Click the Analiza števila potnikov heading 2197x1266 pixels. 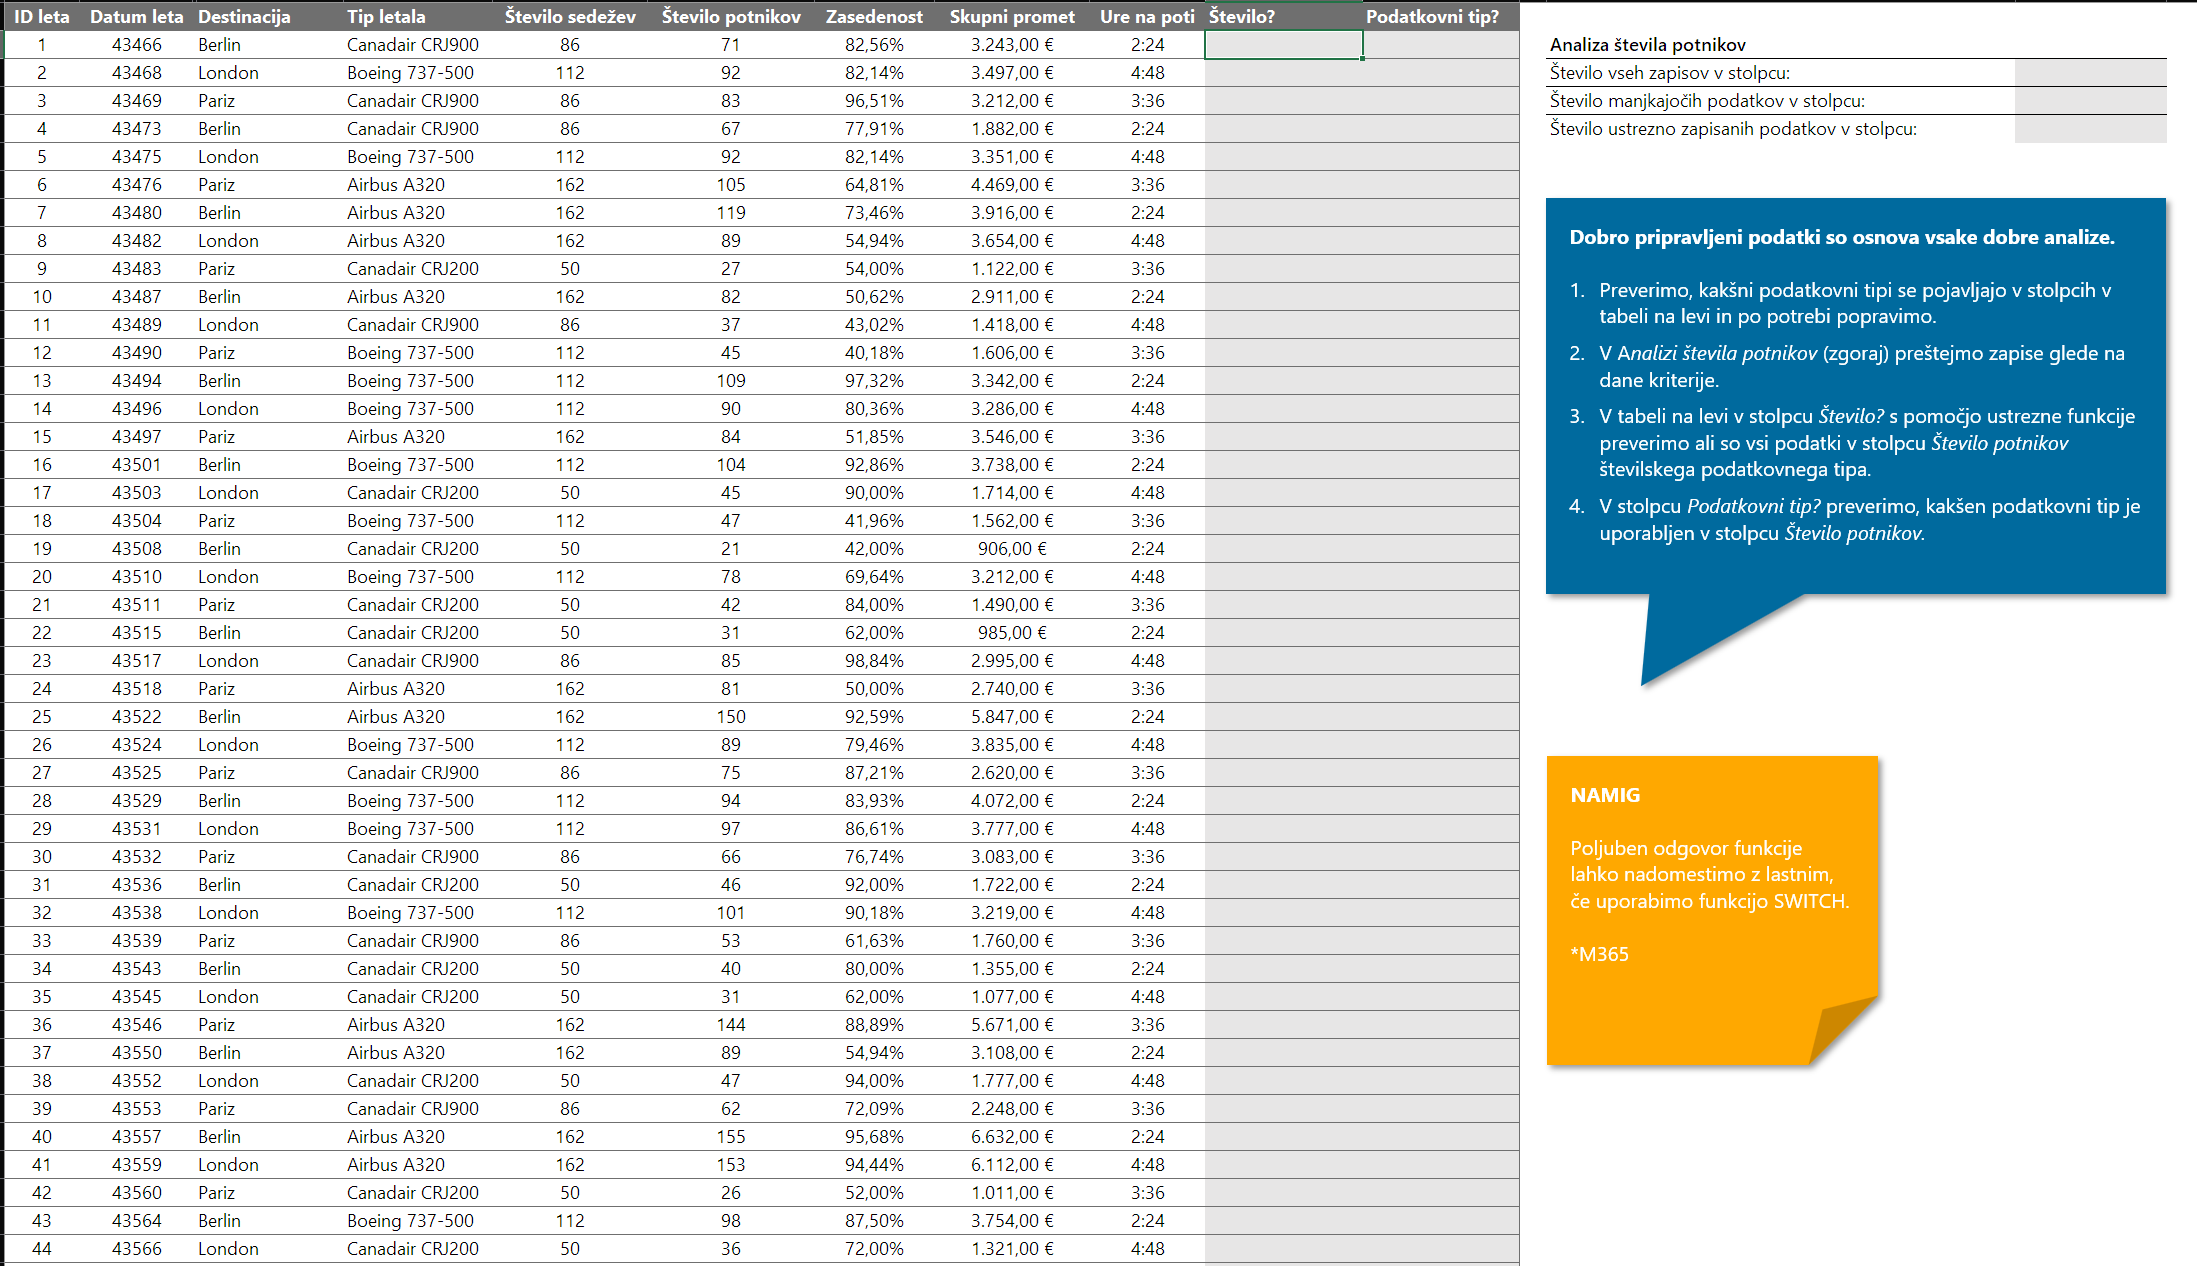point(1647,45)
